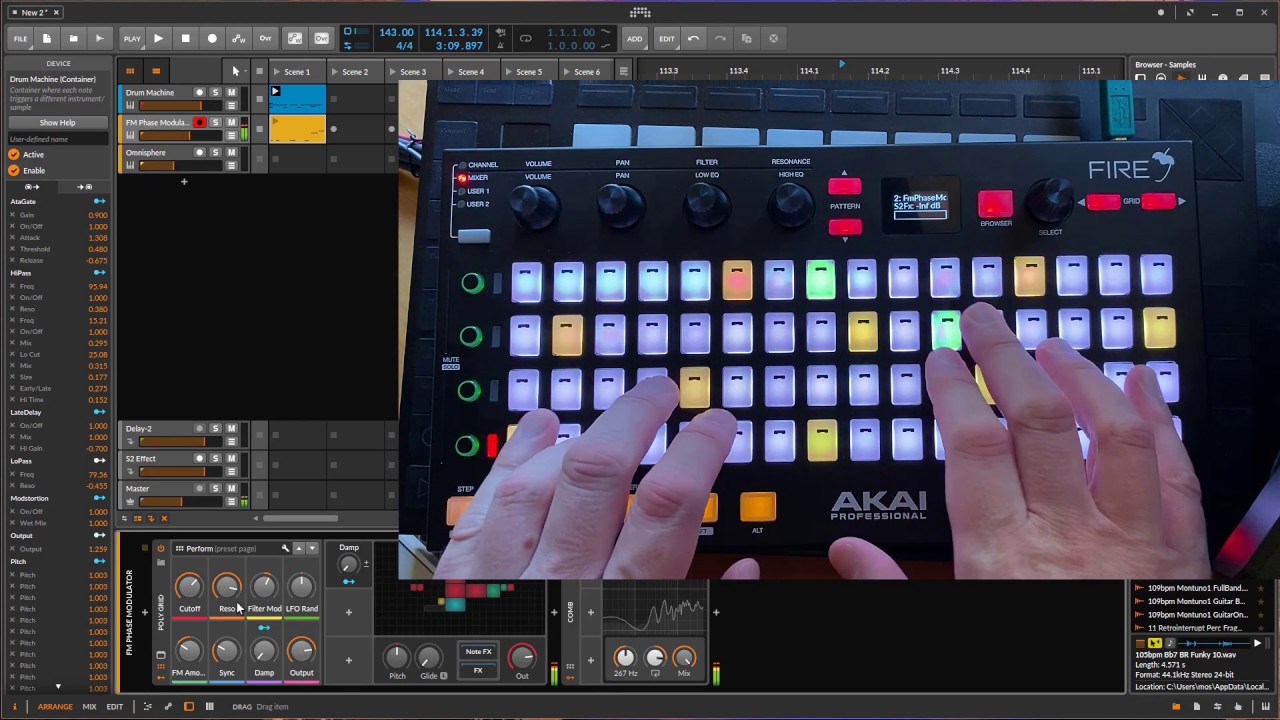Open the dashboard grid icon in title bar
This screenshot has width=1280, height=720.
coord(640,12)
